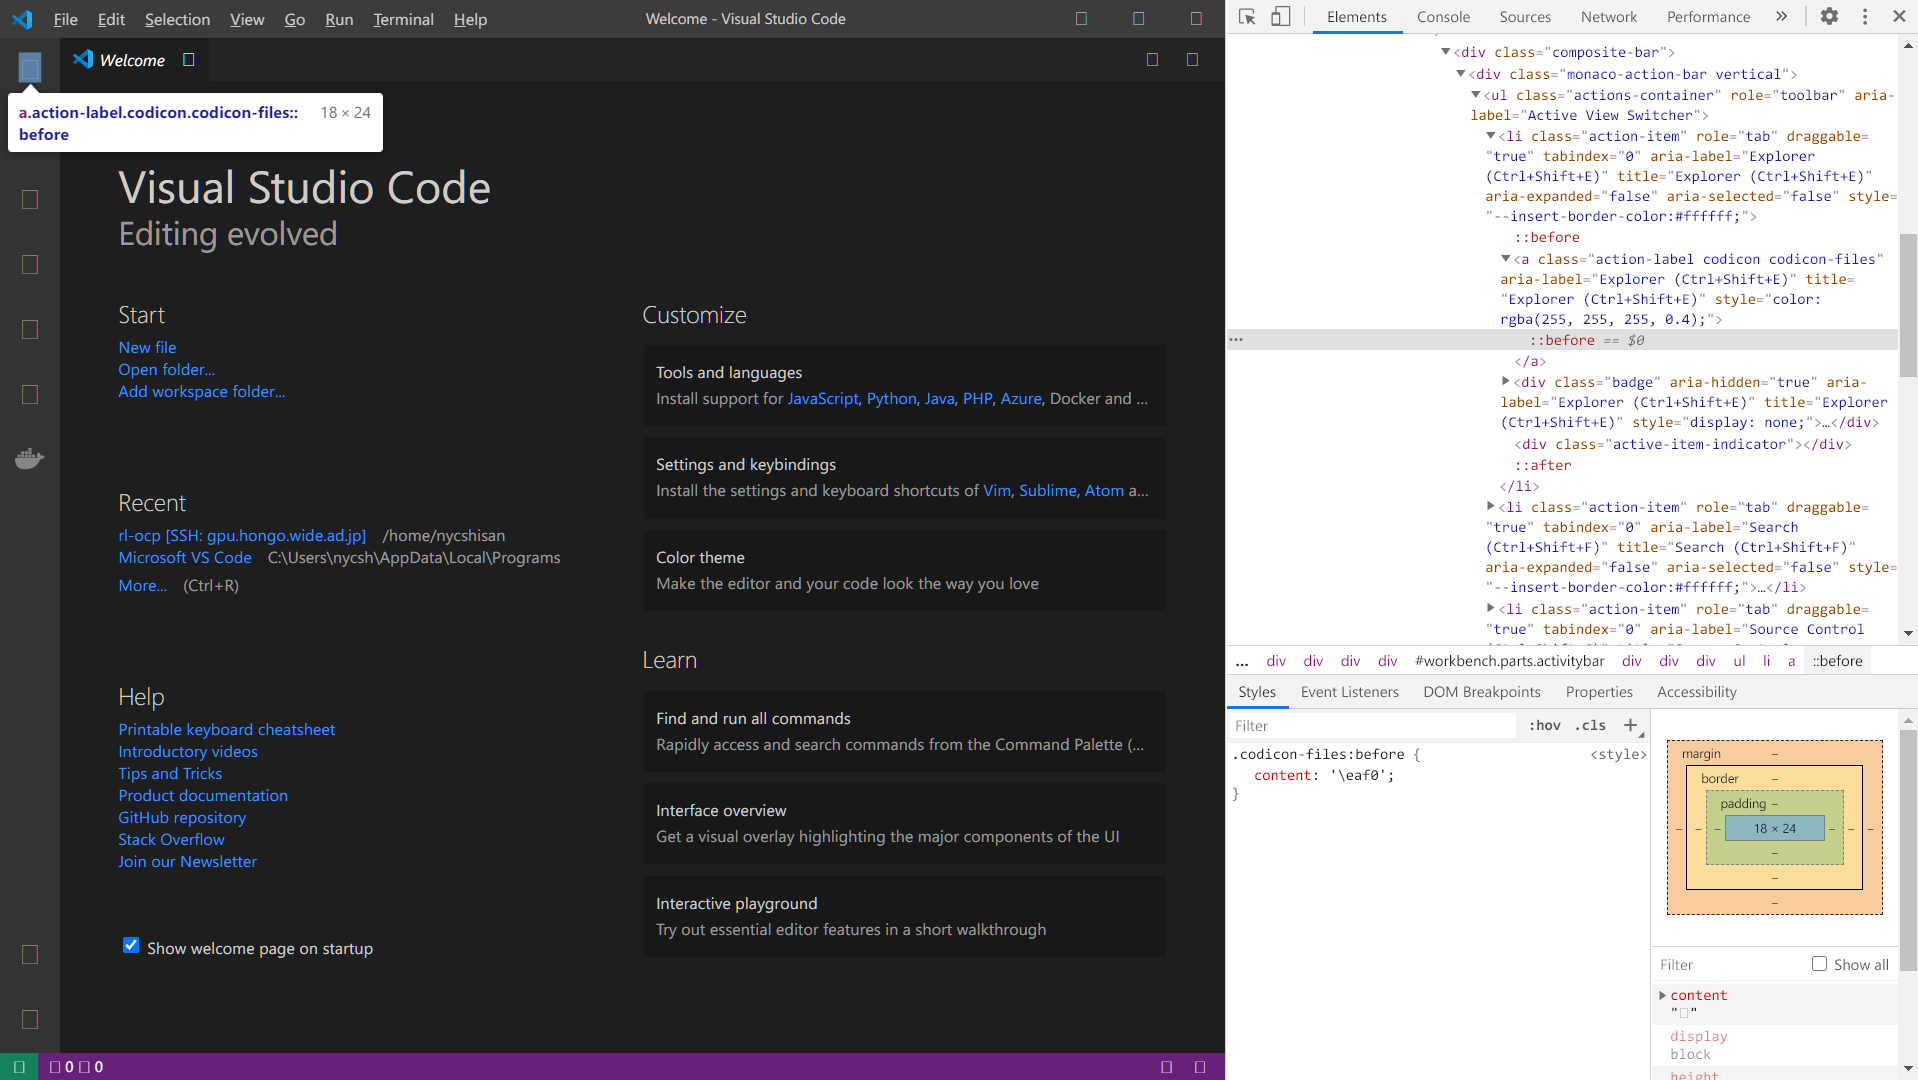Add a new style rule with the plus icon
Screen dimensions: 1918x1080
pyautogui.click(x=1631, y=725)
